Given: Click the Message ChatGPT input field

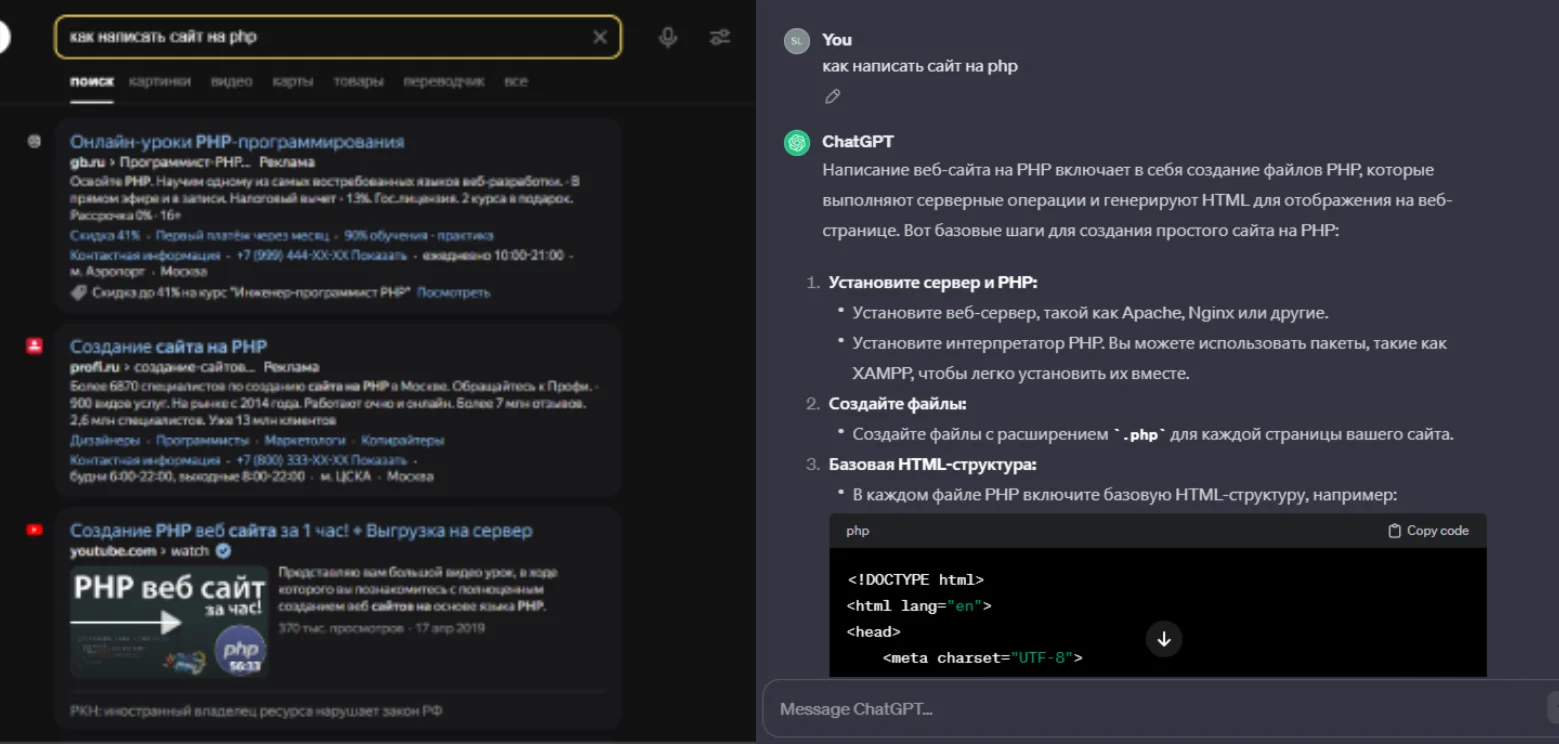Looking at the screenshot, I should pyautogui.click(x=1150, y=709).
